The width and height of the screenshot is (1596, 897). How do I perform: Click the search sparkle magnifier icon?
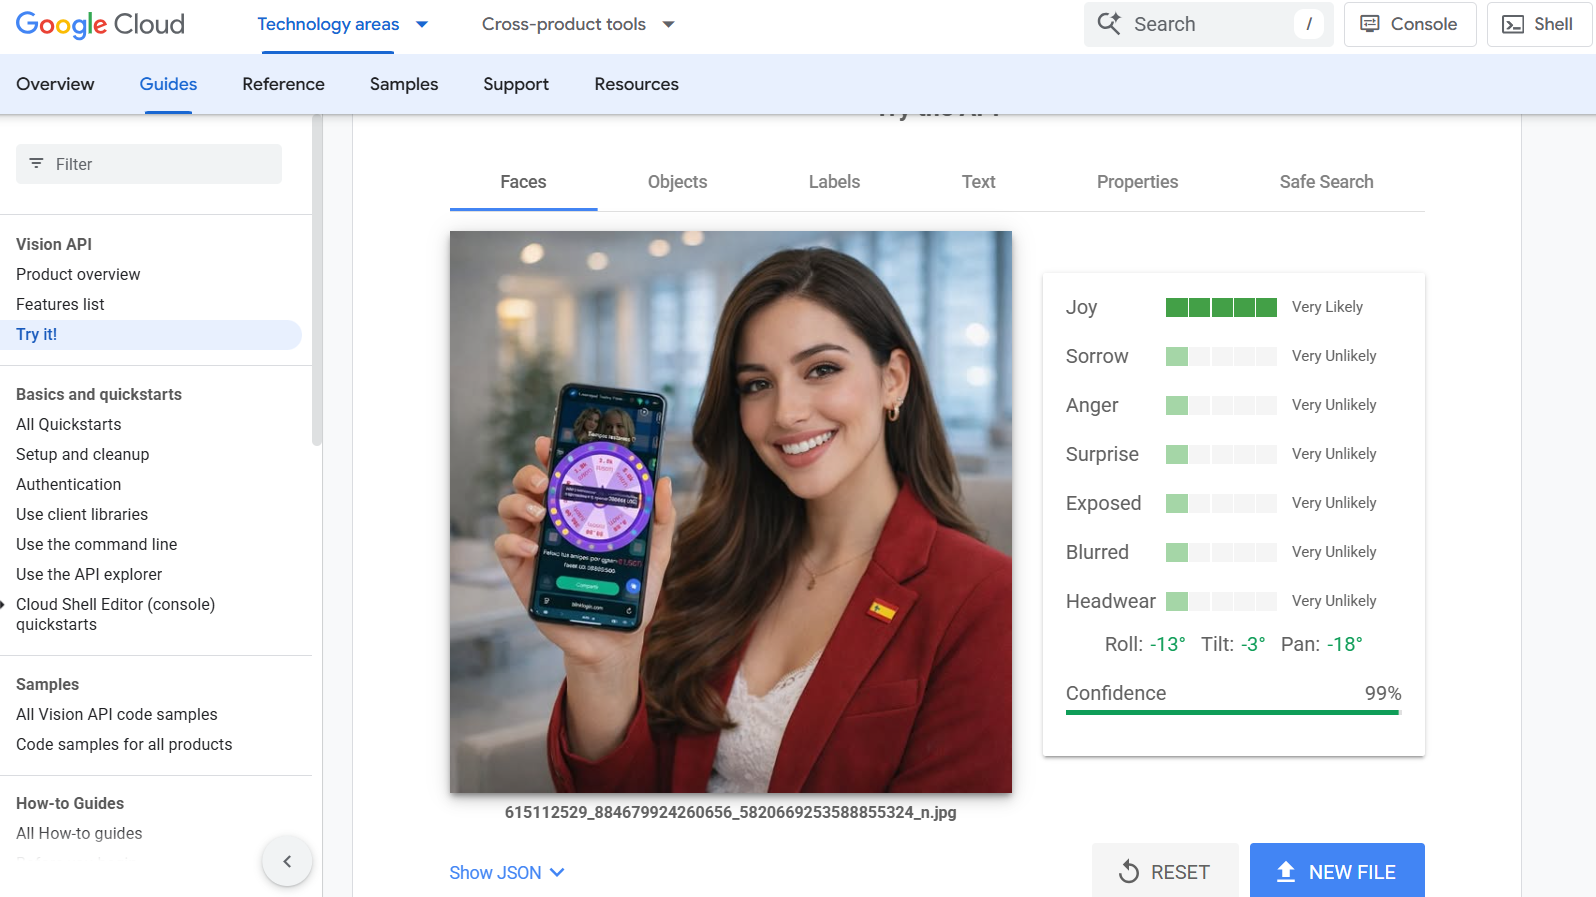point(1109,24)
